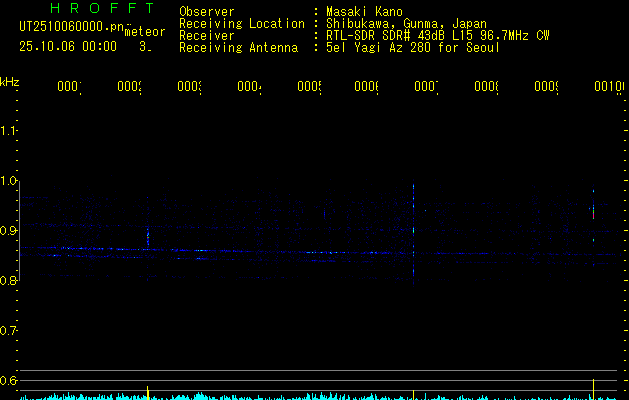The height and width of the screenshot is (400, 629).
Task: Click the 1.1 frequency axis label
Action: click(x=8, y=130)
